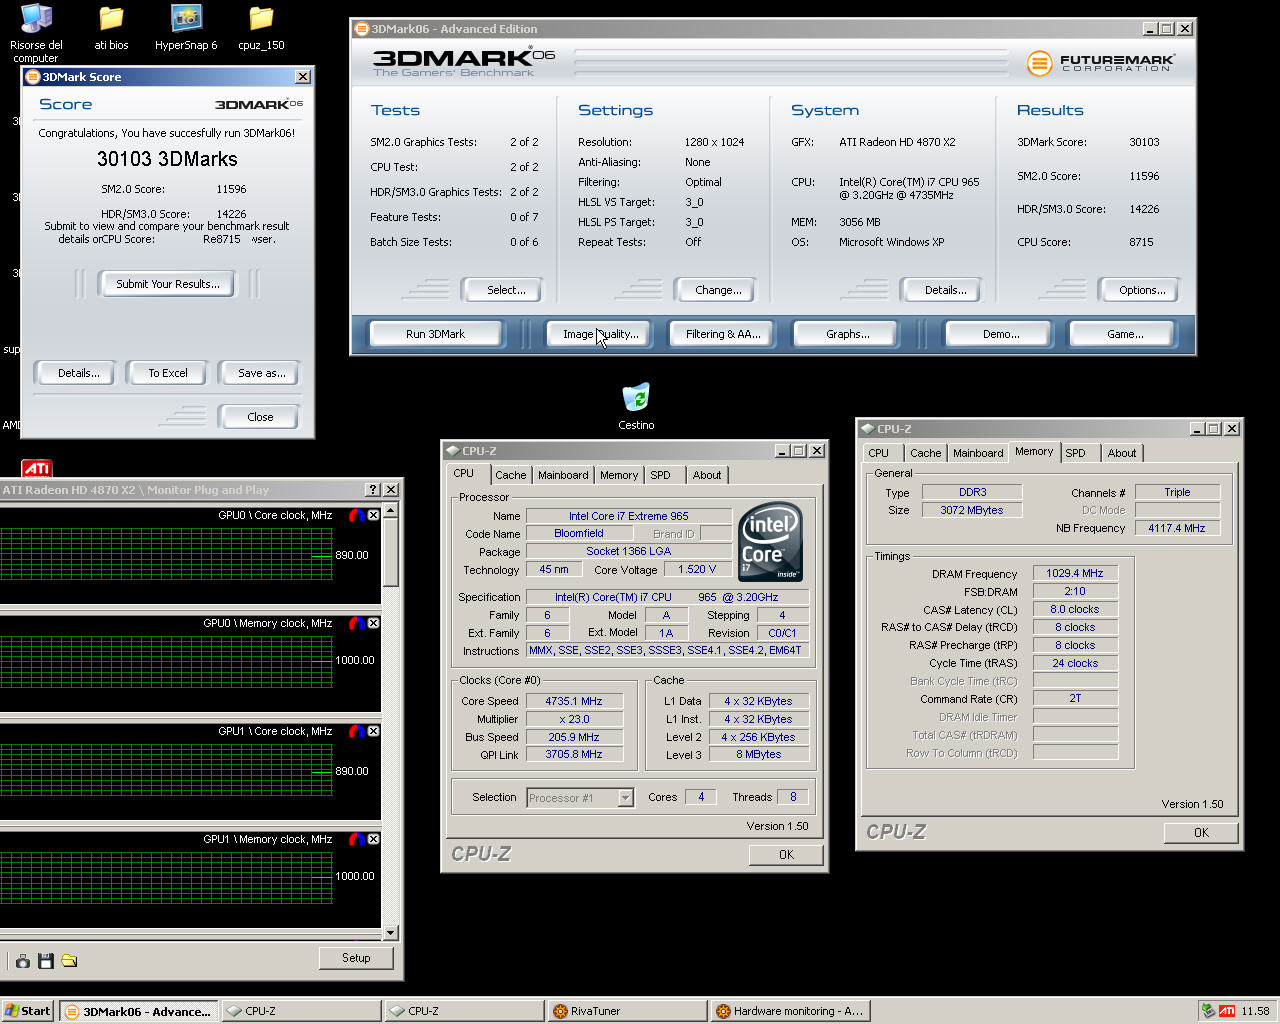
Task: Click the yellow folder icon in monitoring window
Action: pyautogui.click(x=69, y=961)
